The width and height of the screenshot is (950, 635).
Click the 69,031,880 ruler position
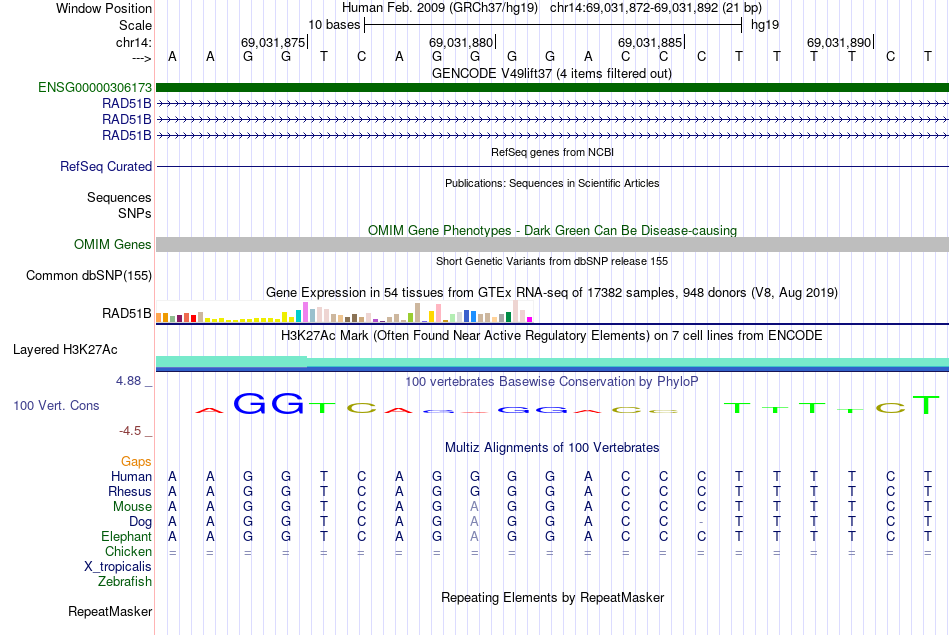tap(461, 42)
